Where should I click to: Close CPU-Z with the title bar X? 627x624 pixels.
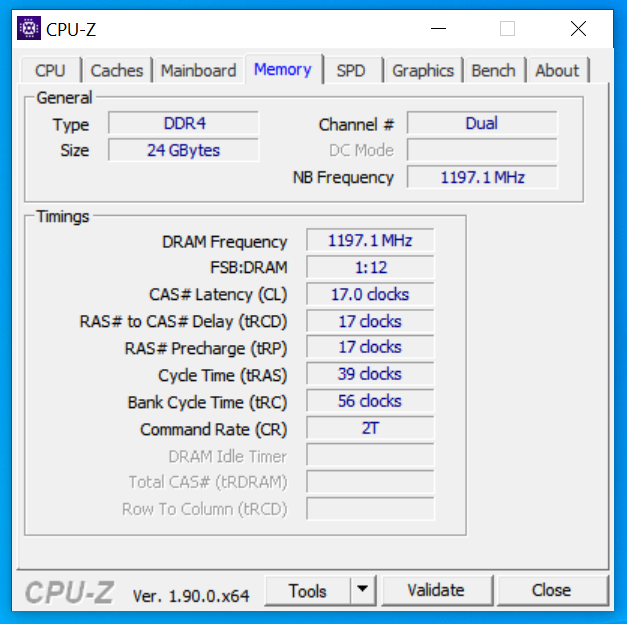point(578,29)
